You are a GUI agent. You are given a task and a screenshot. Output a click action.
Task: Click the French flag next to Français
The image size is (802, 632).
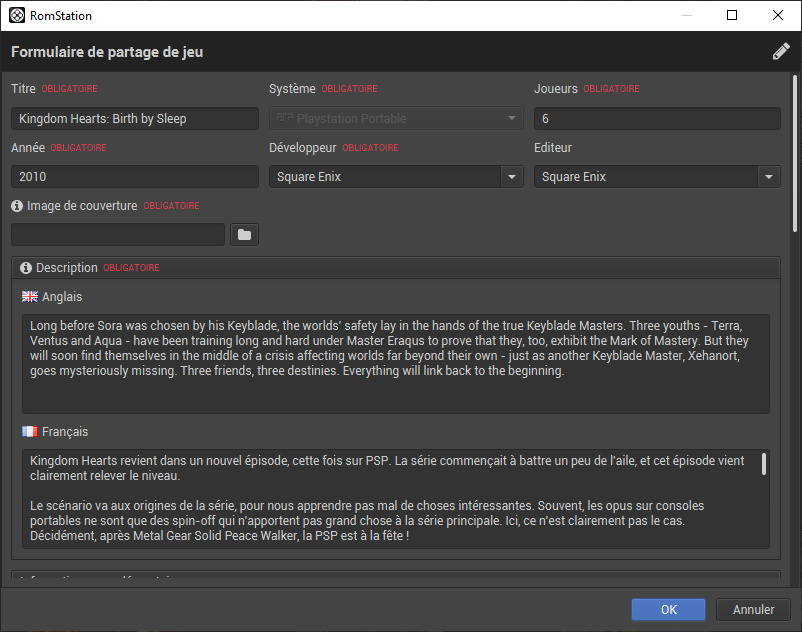pyautogui.click(x=30, y=432)
